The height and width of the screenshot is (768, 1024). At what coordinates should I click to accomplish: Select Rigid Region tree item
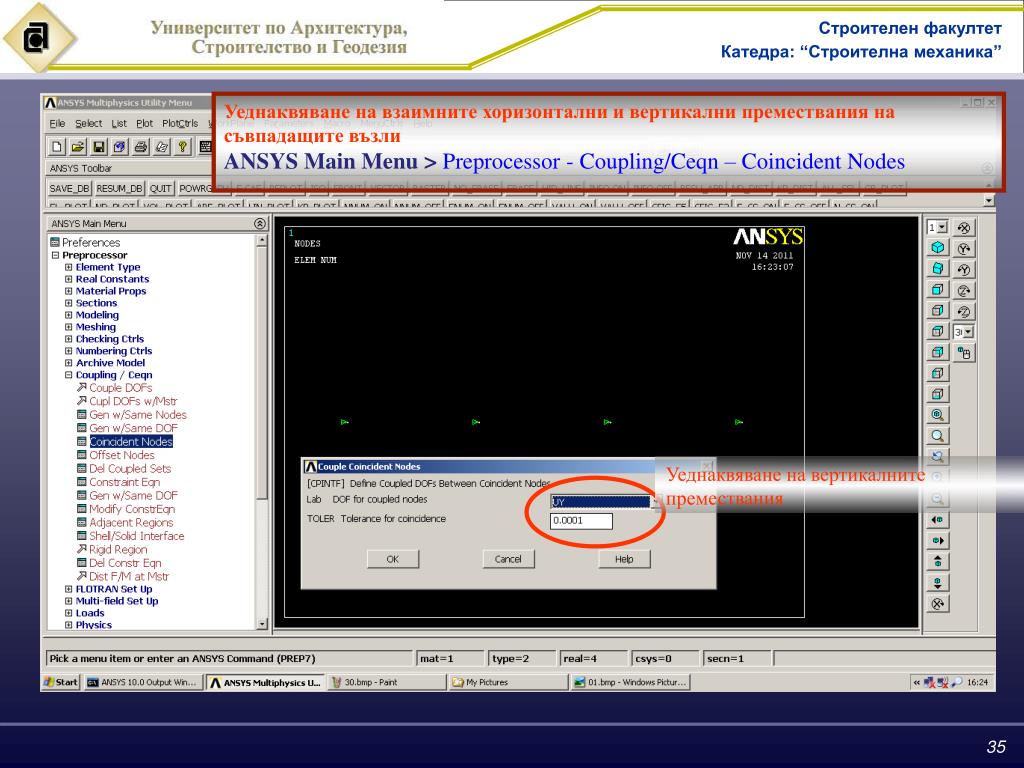(x=118, y=549)
